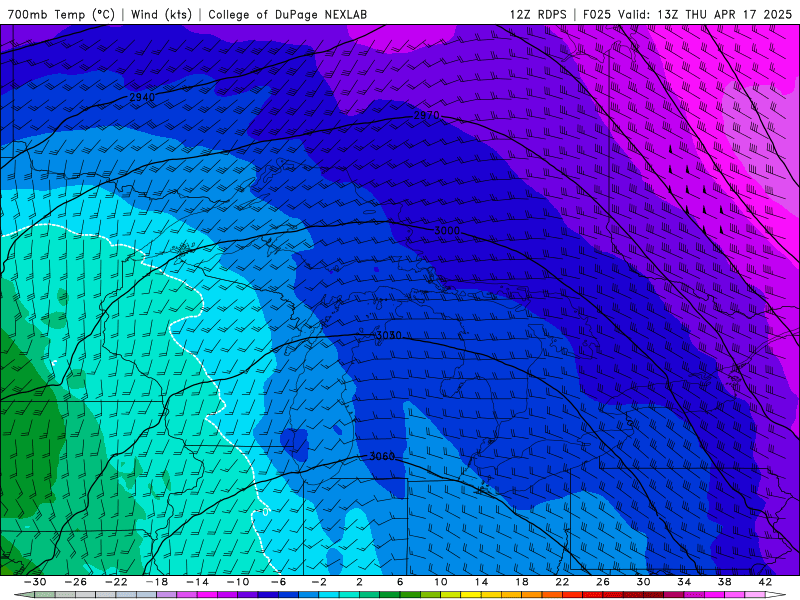Click the 26 color bar tick label
800x600 pixels.
tap(603, 582)
